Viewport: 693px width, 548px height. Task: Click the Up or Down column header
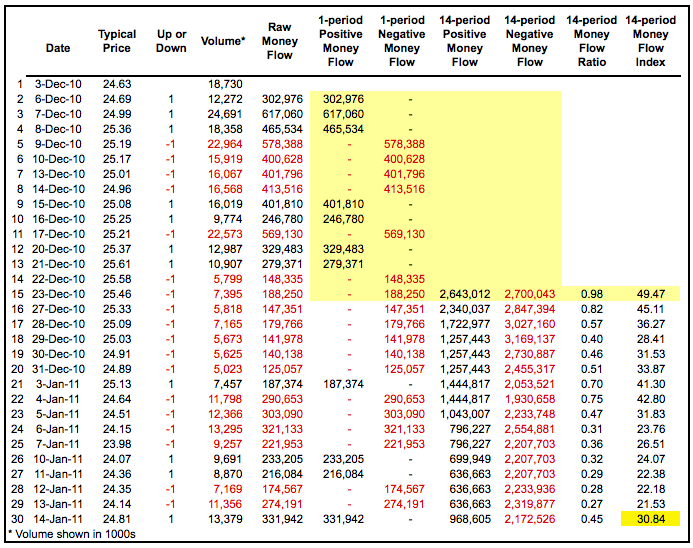coord(171,41)
